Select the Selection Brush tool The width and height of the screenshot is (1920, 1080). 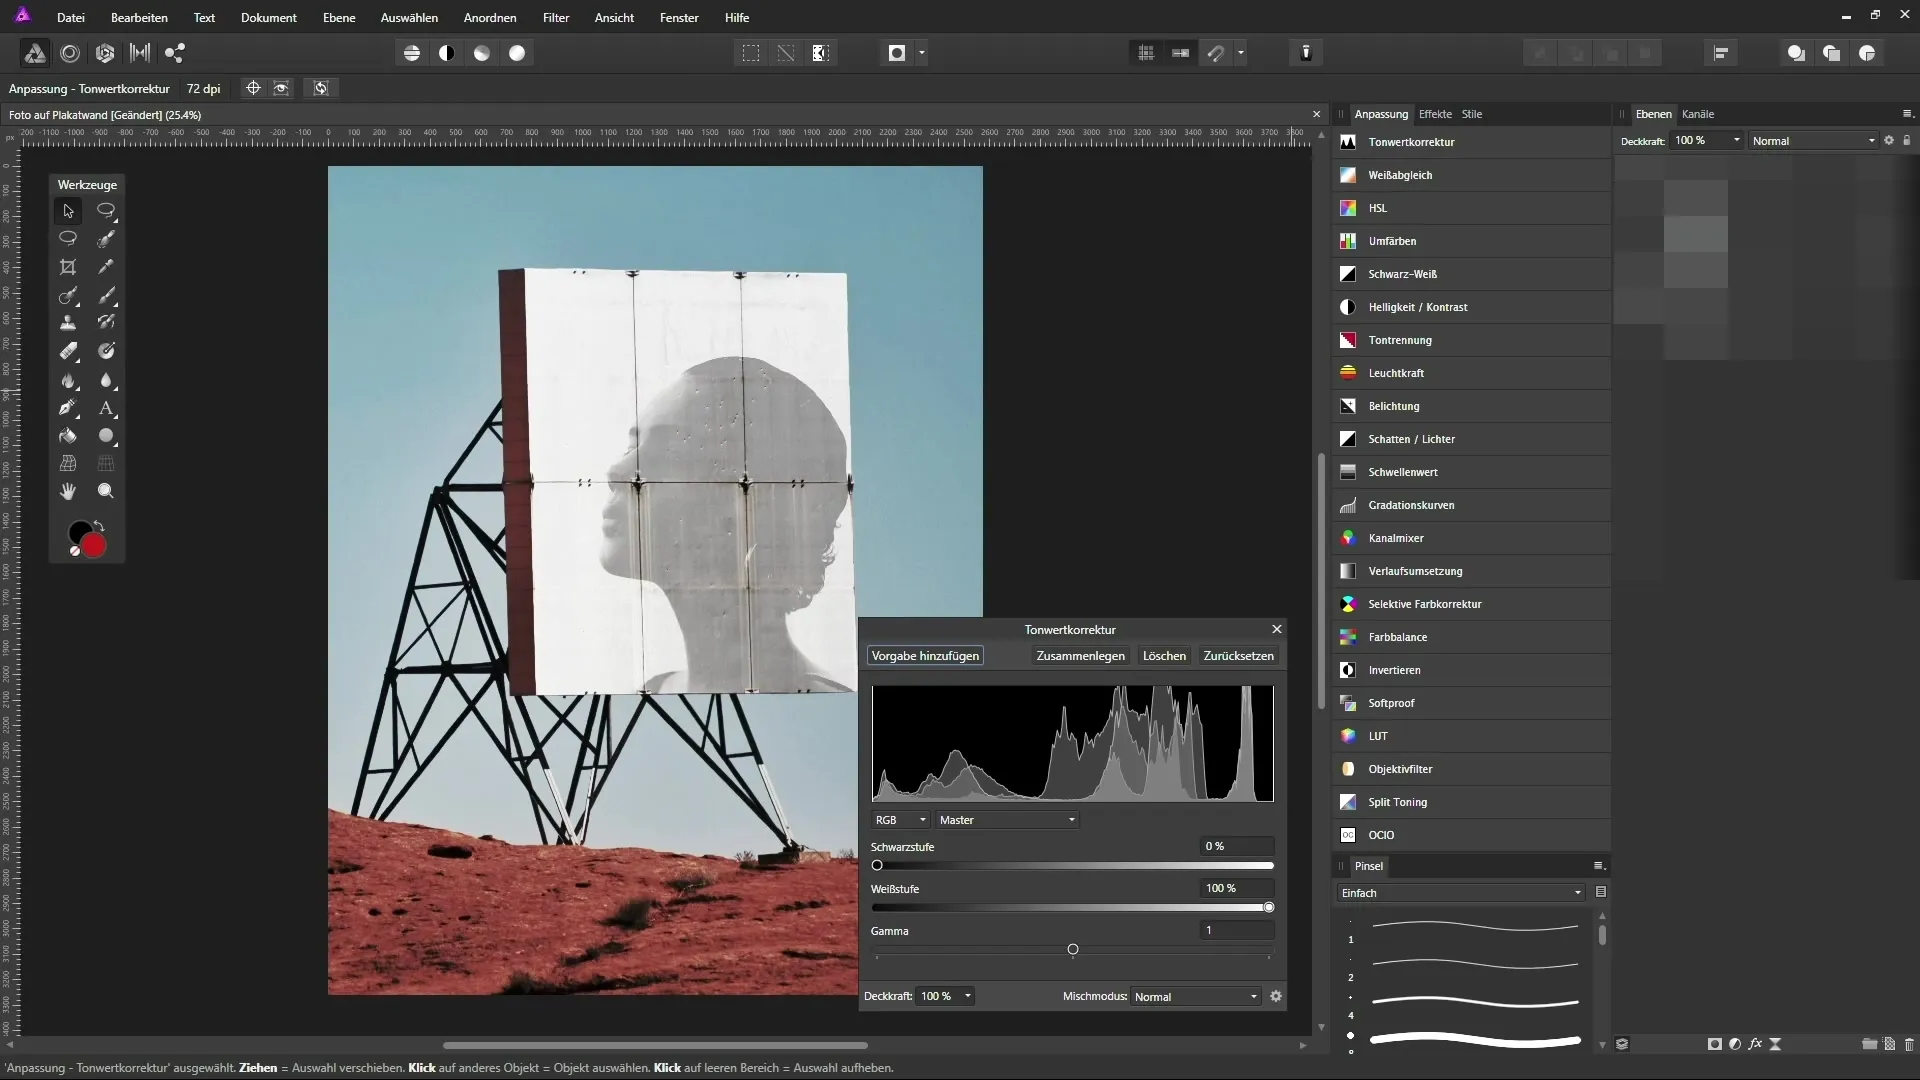pos(106,239)
